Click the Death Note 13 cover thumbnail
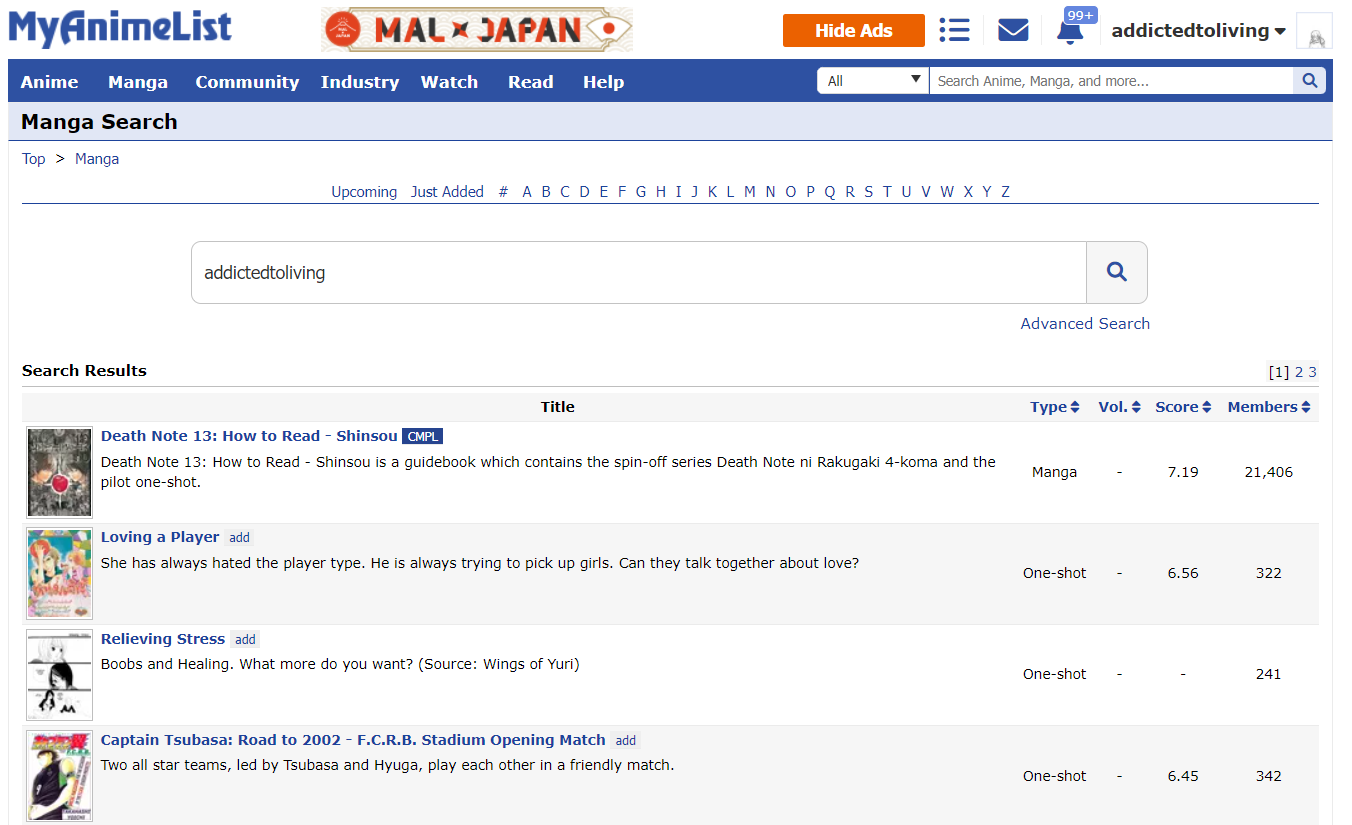Viewport: 1352px width, 825px height. click(x=60, y=472)
